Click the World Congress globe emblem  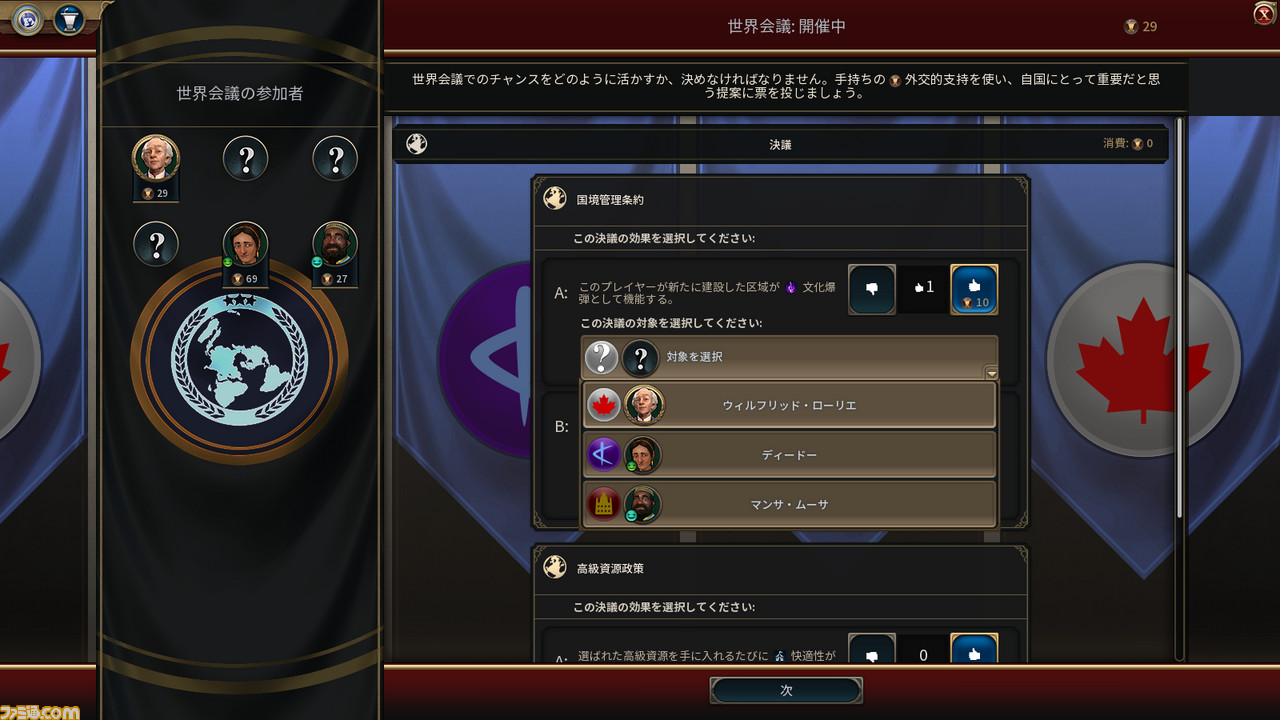(239, 360)
